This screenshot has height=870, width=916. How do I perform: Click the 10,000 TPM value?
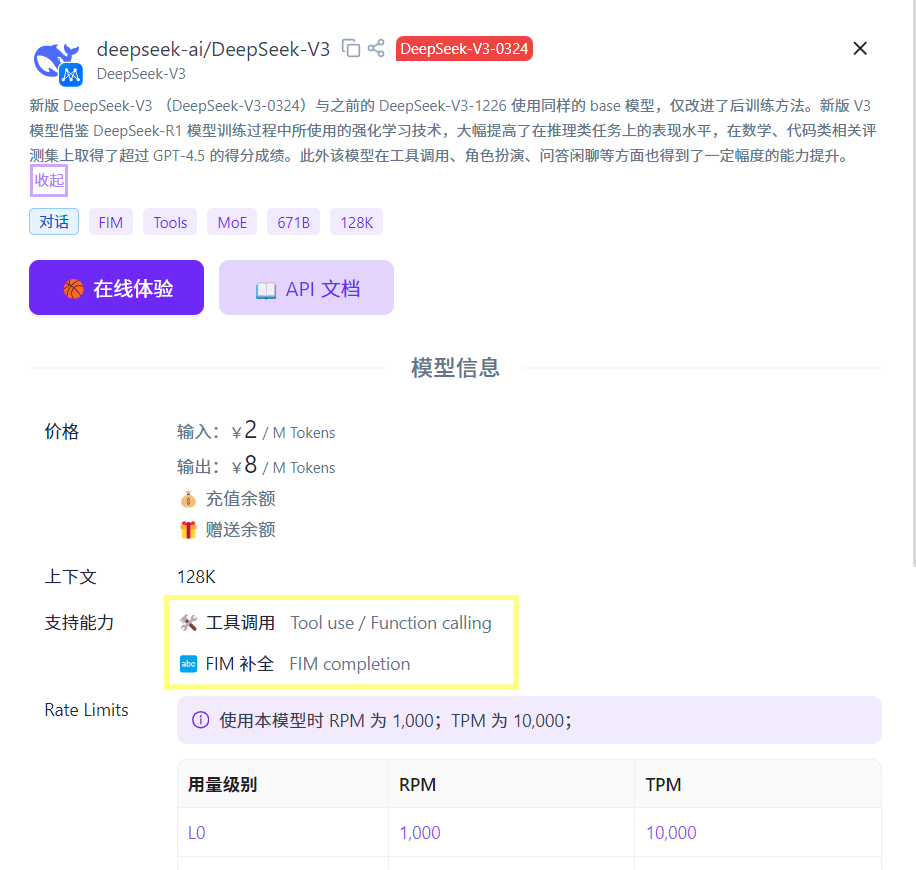tap(671, 833)
